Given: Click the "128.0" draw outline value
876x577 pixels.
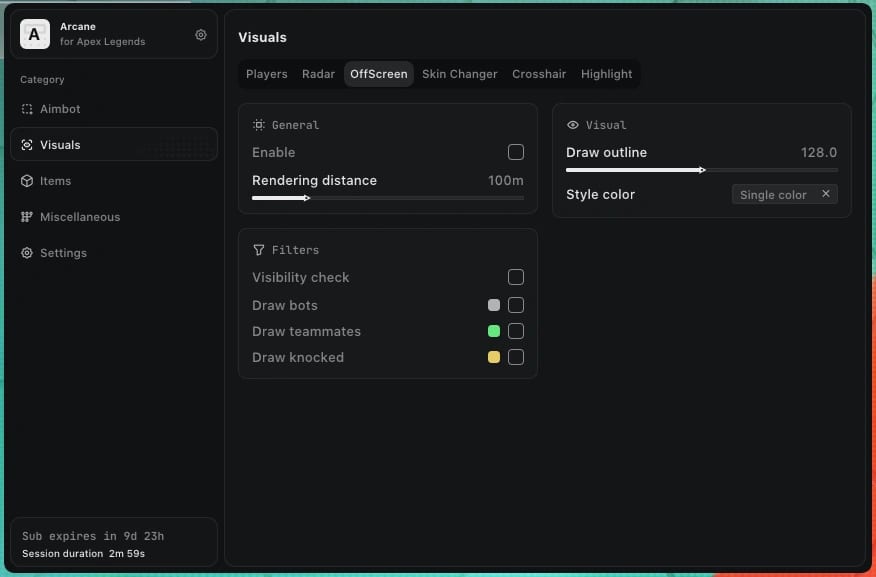Looking at the screenshot, I should point(819,152).
